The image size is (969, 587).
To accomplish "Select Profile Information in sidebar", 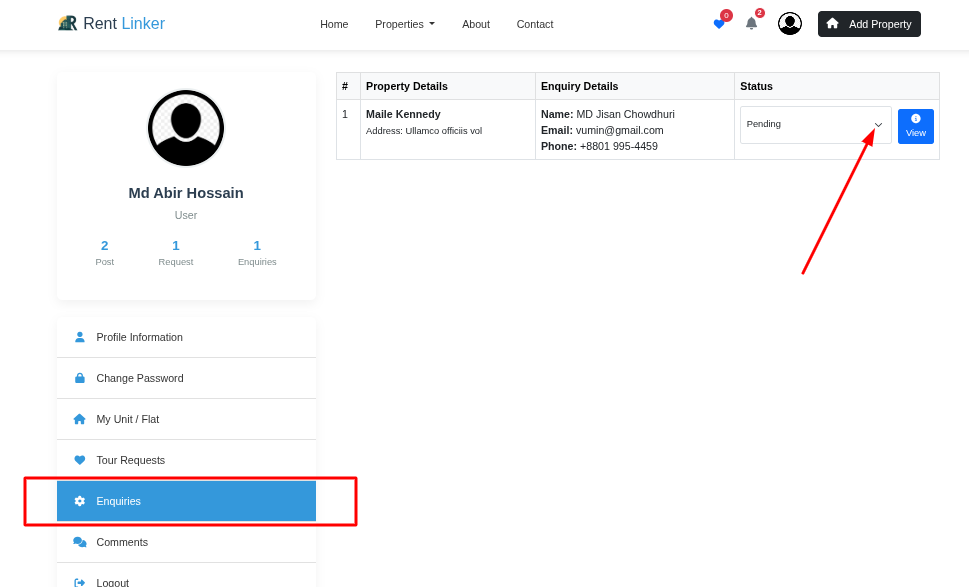I will [139, 337].
